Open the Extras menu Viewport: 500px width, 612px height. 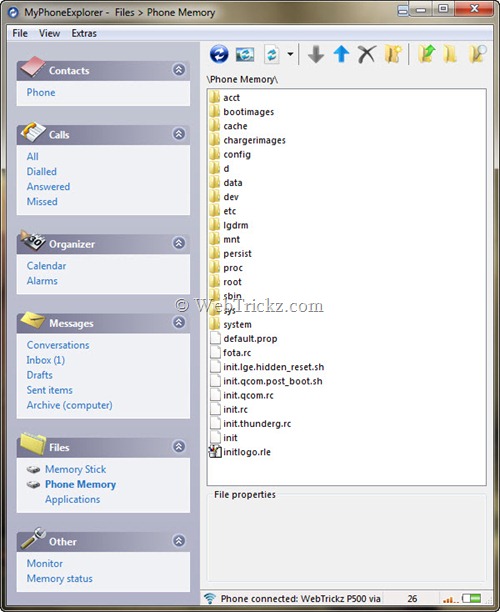coord(84,34)
